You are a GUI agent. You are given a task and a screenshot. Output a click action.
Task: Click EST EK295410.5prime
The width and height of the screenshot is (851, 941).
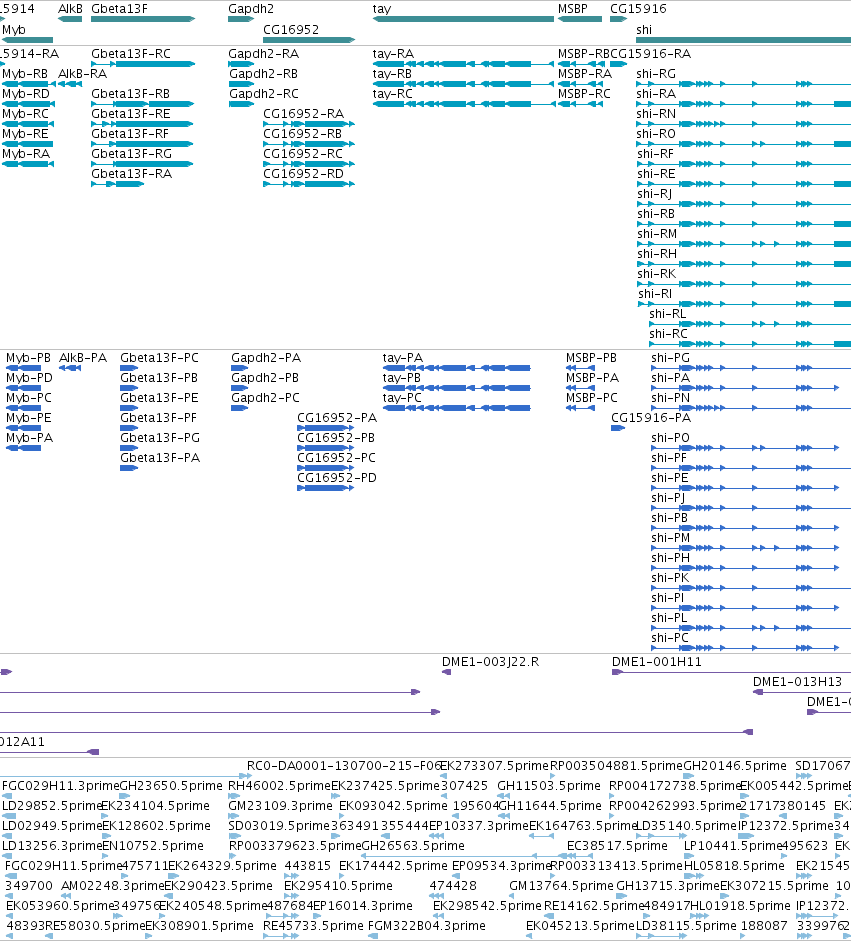(338, 886)
